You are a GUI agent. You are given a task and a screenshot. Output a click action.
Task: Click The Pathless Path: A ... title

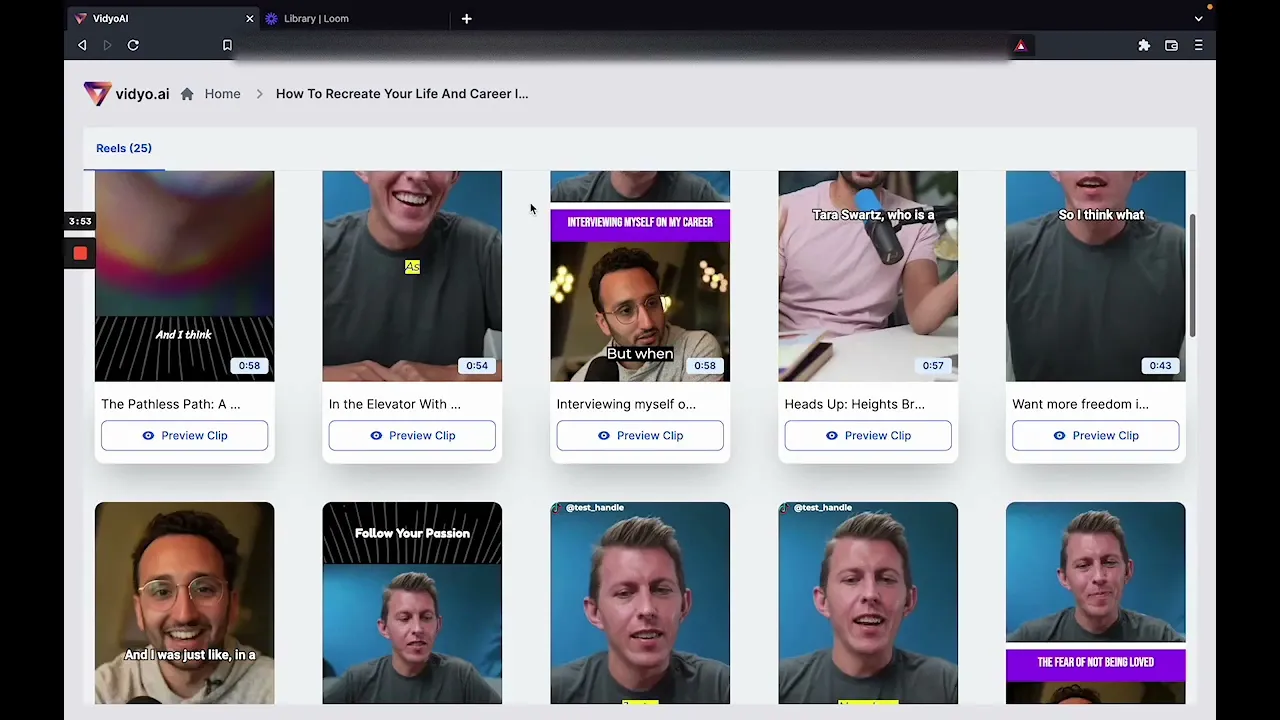click(171, 404)
